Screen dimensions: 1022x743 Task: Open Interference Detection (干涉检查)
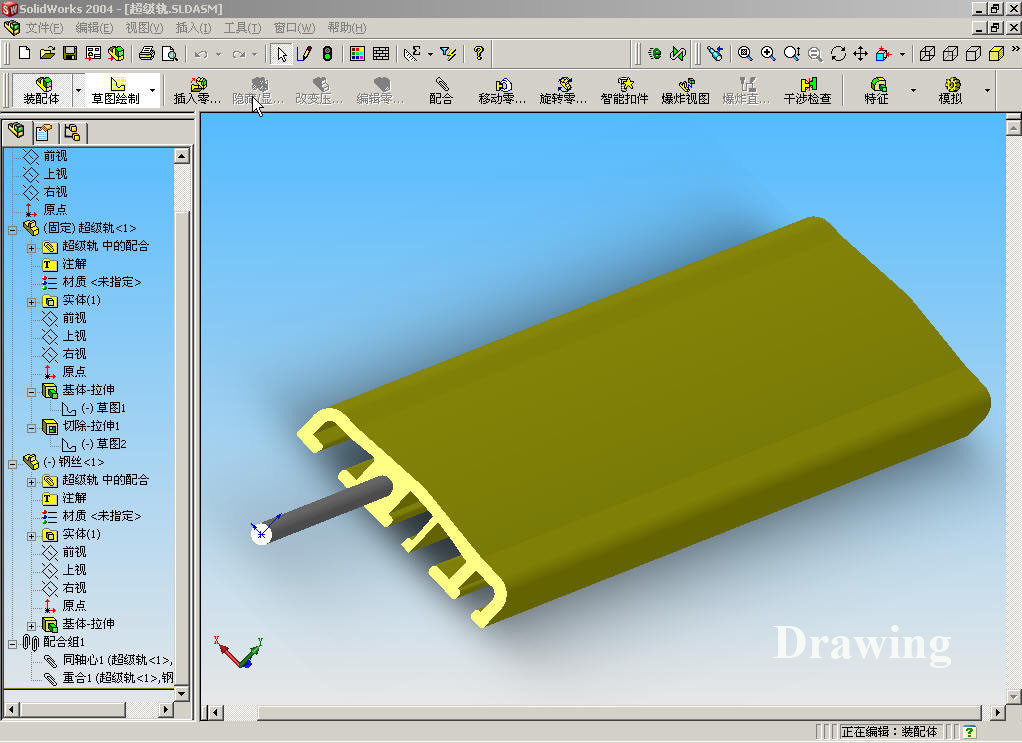click(x=807, y=90)
